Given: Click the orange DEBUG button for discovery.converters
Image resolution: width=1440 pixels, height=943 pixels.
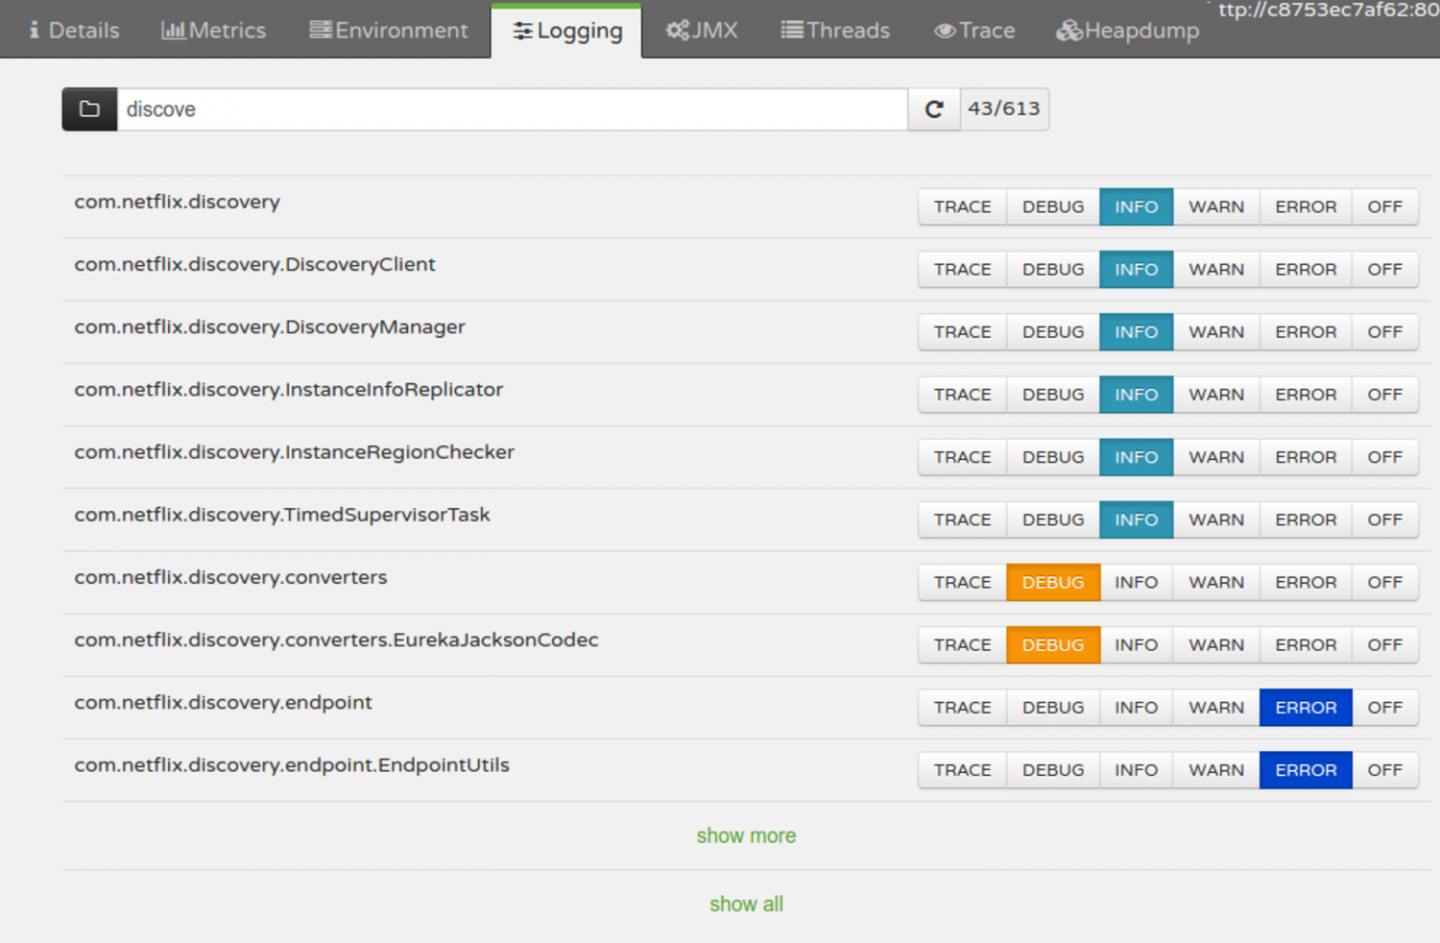Looking at the screenshot, I should 1053,582.
